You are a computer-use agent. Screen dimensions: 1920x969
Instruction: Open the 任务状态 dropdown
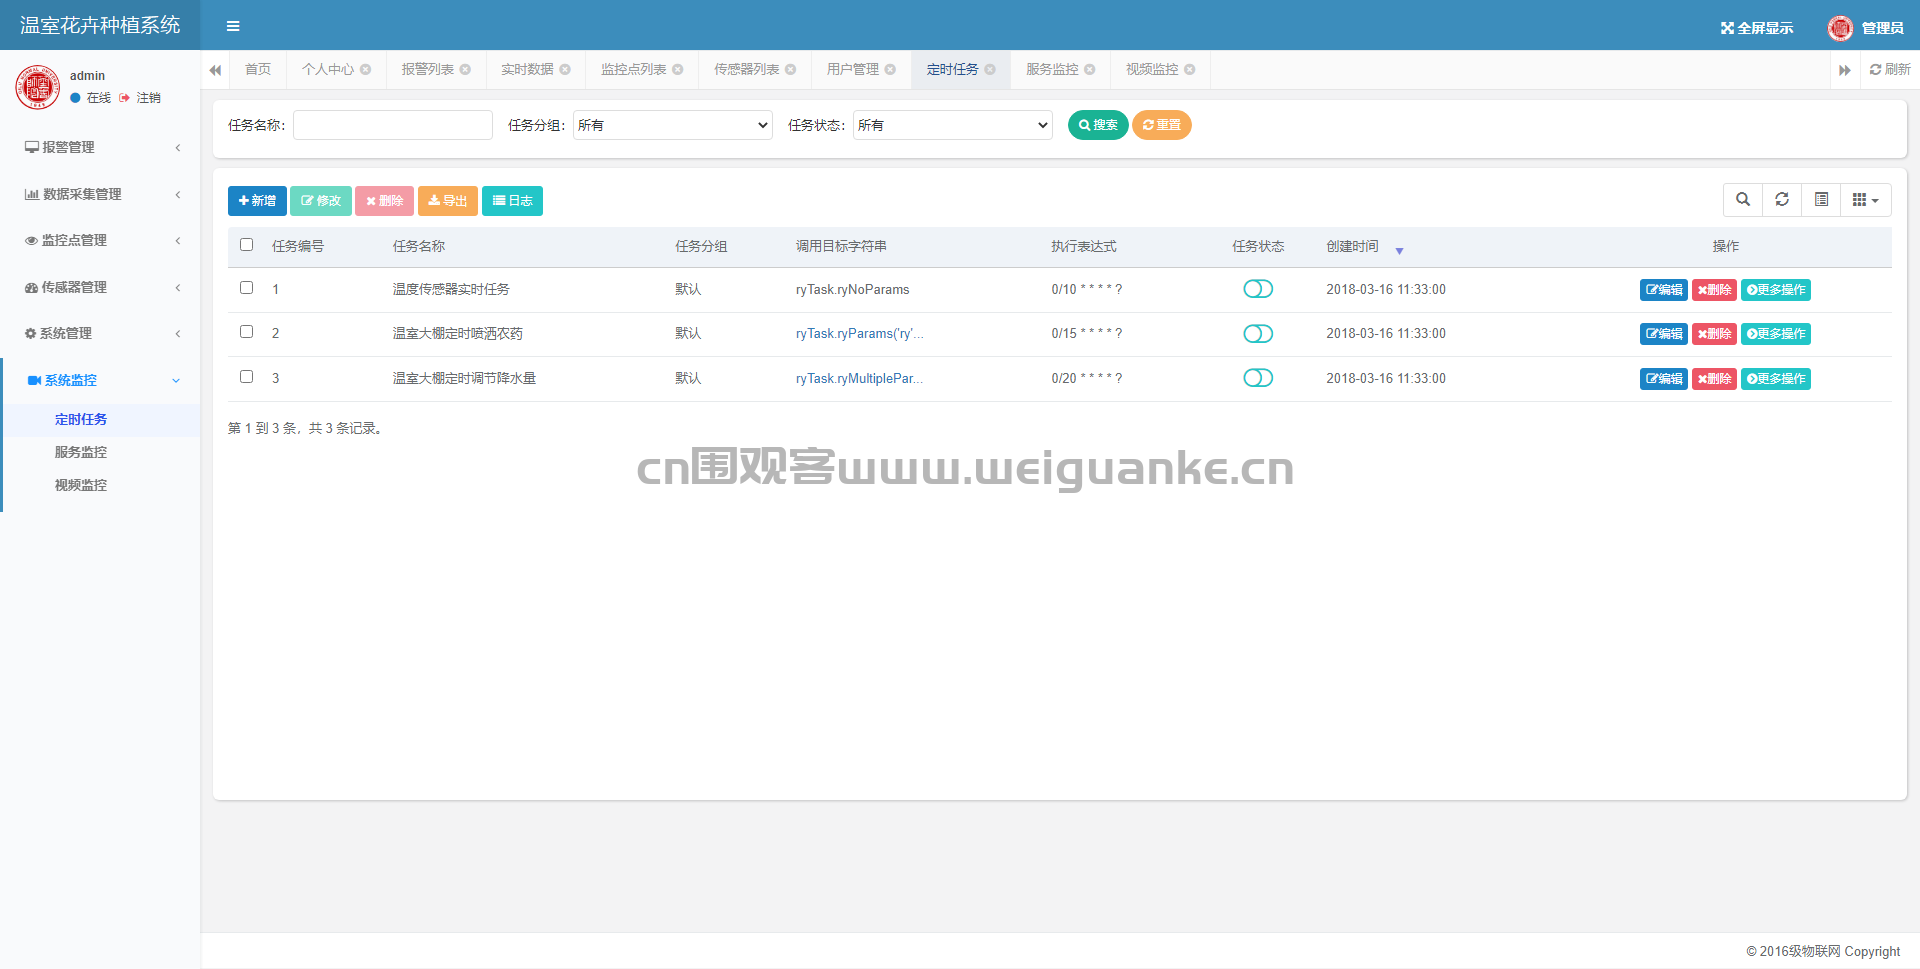[953, 125]
